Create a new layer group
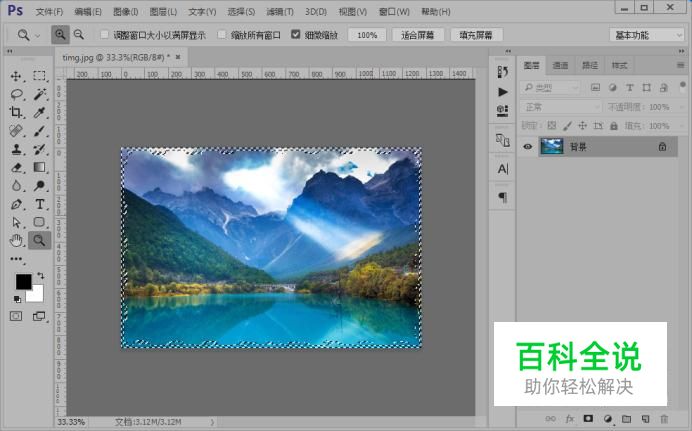692x431 pixels. click(x=627, y=419)
